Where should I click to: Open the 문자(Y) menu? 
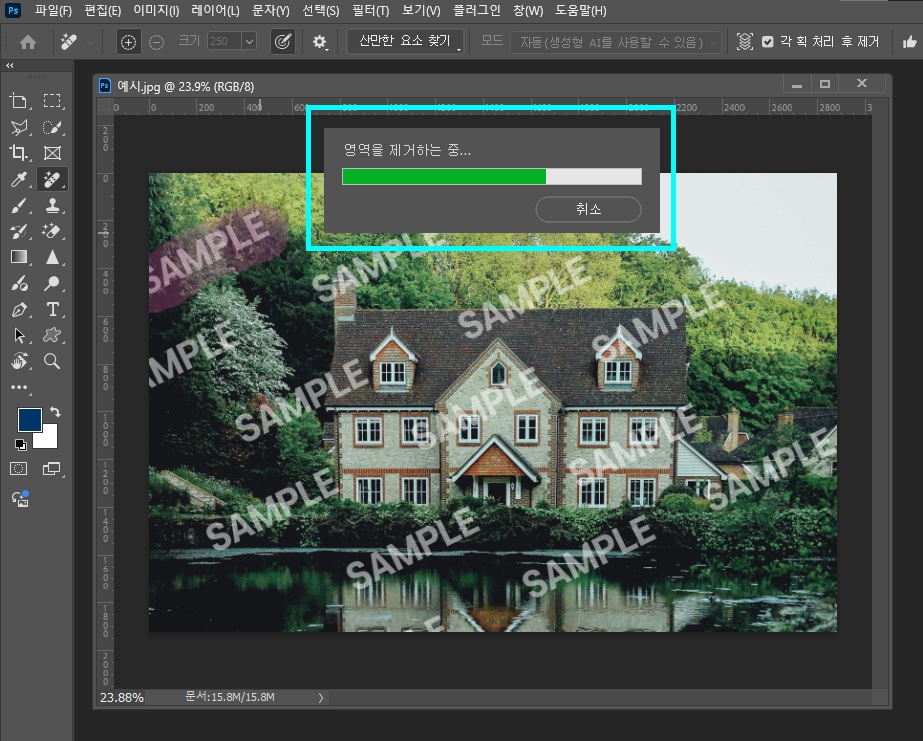[x=271, y=11]
